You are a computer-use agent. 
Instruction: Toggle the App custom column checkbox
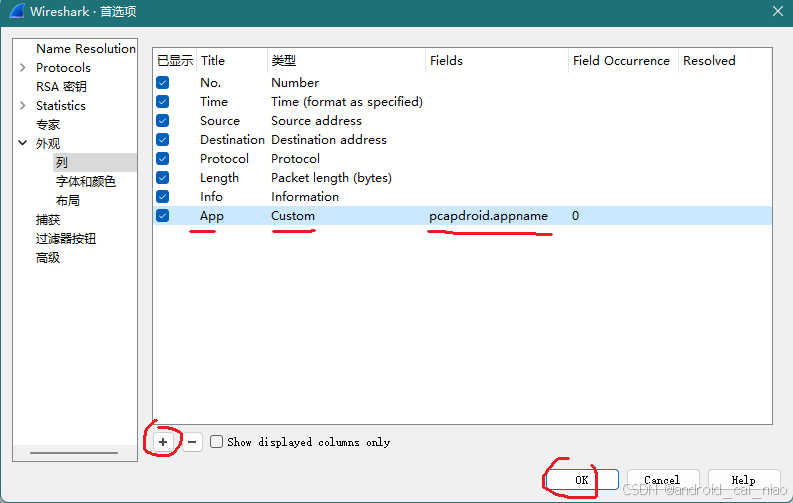pos(162,216)
